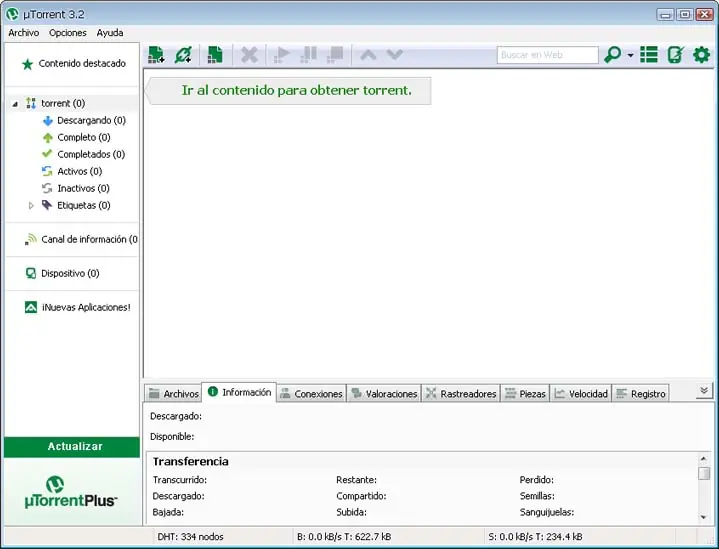This screenshot has width=719, height=549.
Task: Click the Pause torrent icon
Action: [x=308, y=55]
